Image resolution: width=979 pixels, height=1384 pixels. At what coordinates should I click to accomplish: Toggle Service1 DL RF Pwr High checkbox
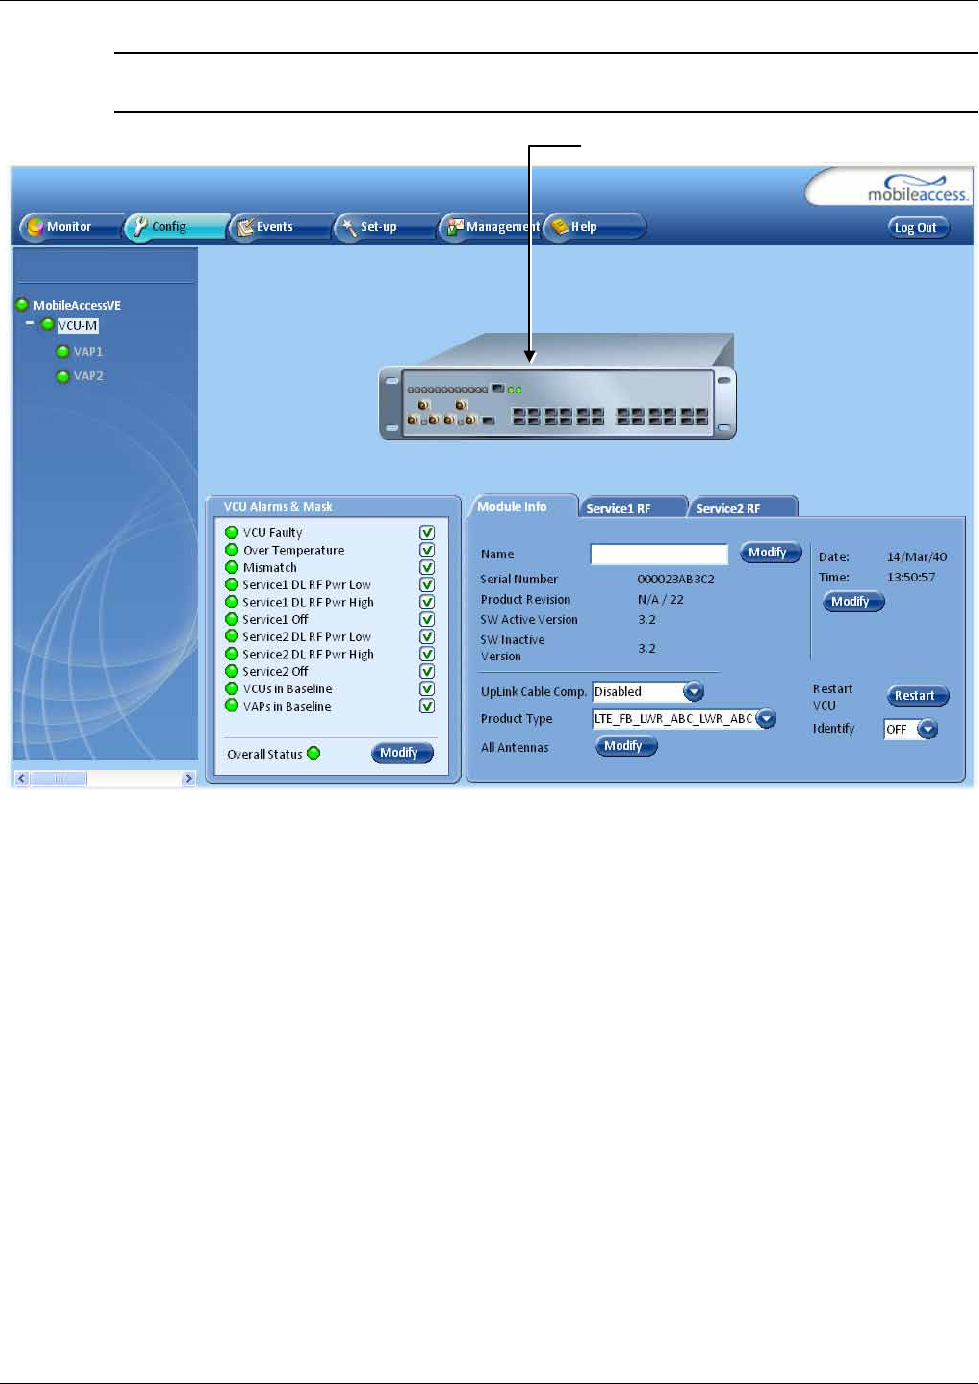coord(427,602)
